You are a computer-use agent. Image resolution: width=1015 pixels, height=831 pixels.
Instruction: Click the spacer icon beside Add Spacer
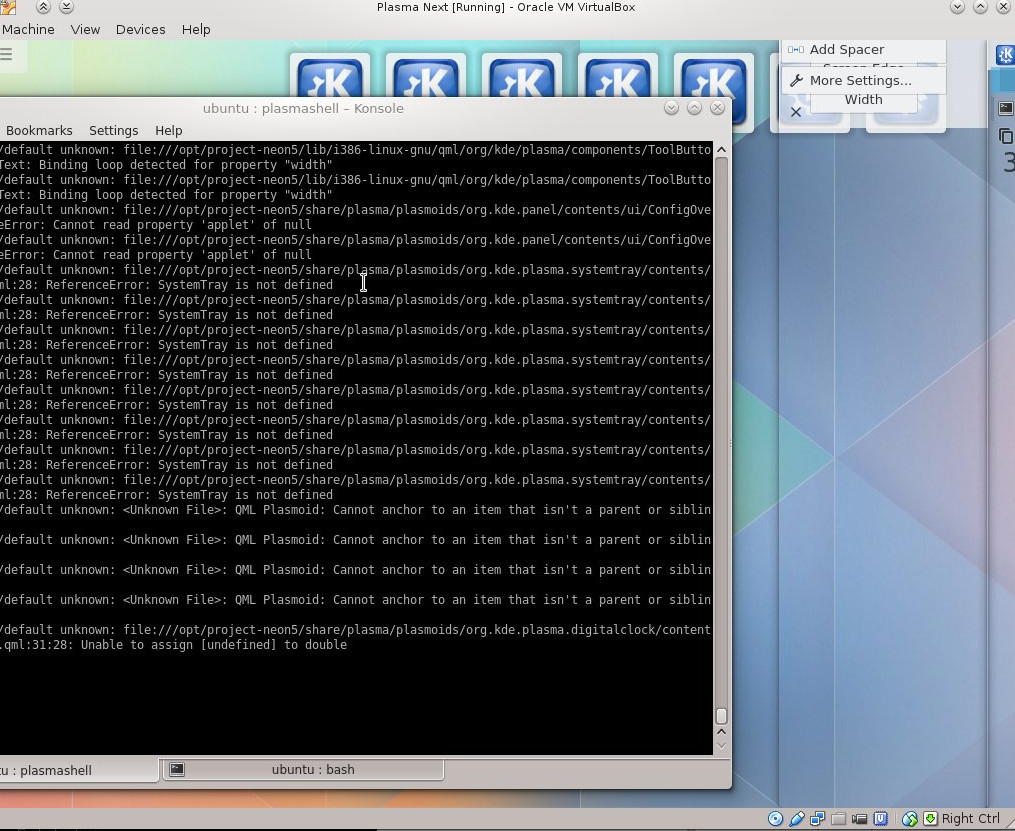(796, 50)
